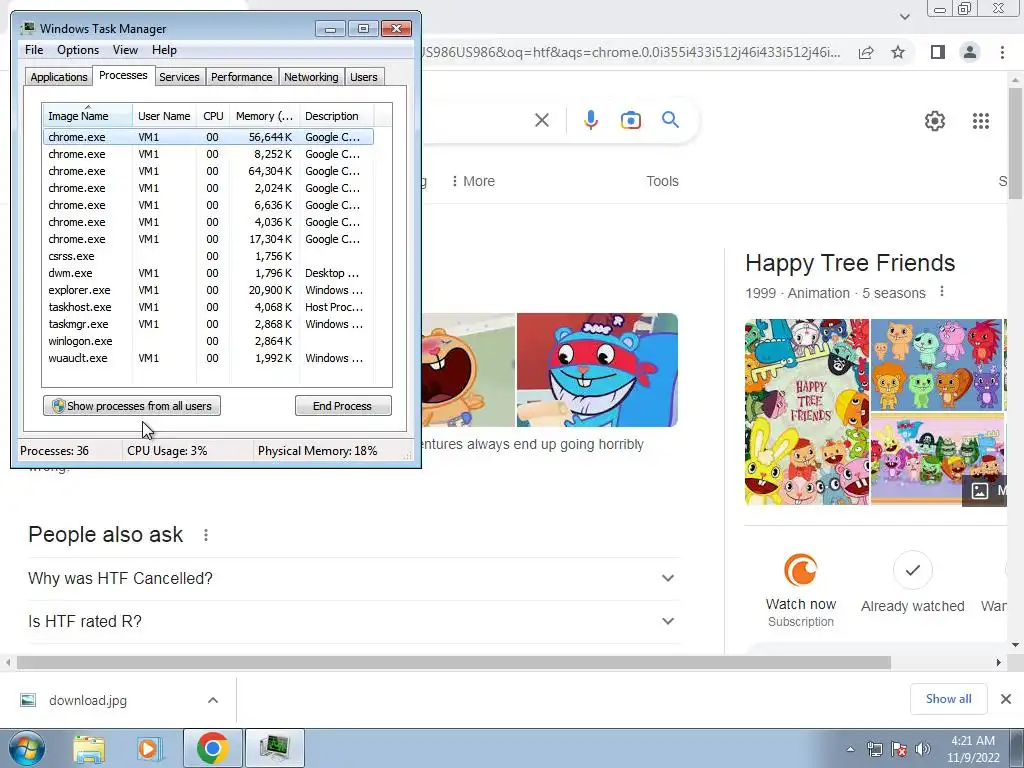The image size is (1024, 768).
Task: Switch to the Users tab
Action: pos(364,77)
